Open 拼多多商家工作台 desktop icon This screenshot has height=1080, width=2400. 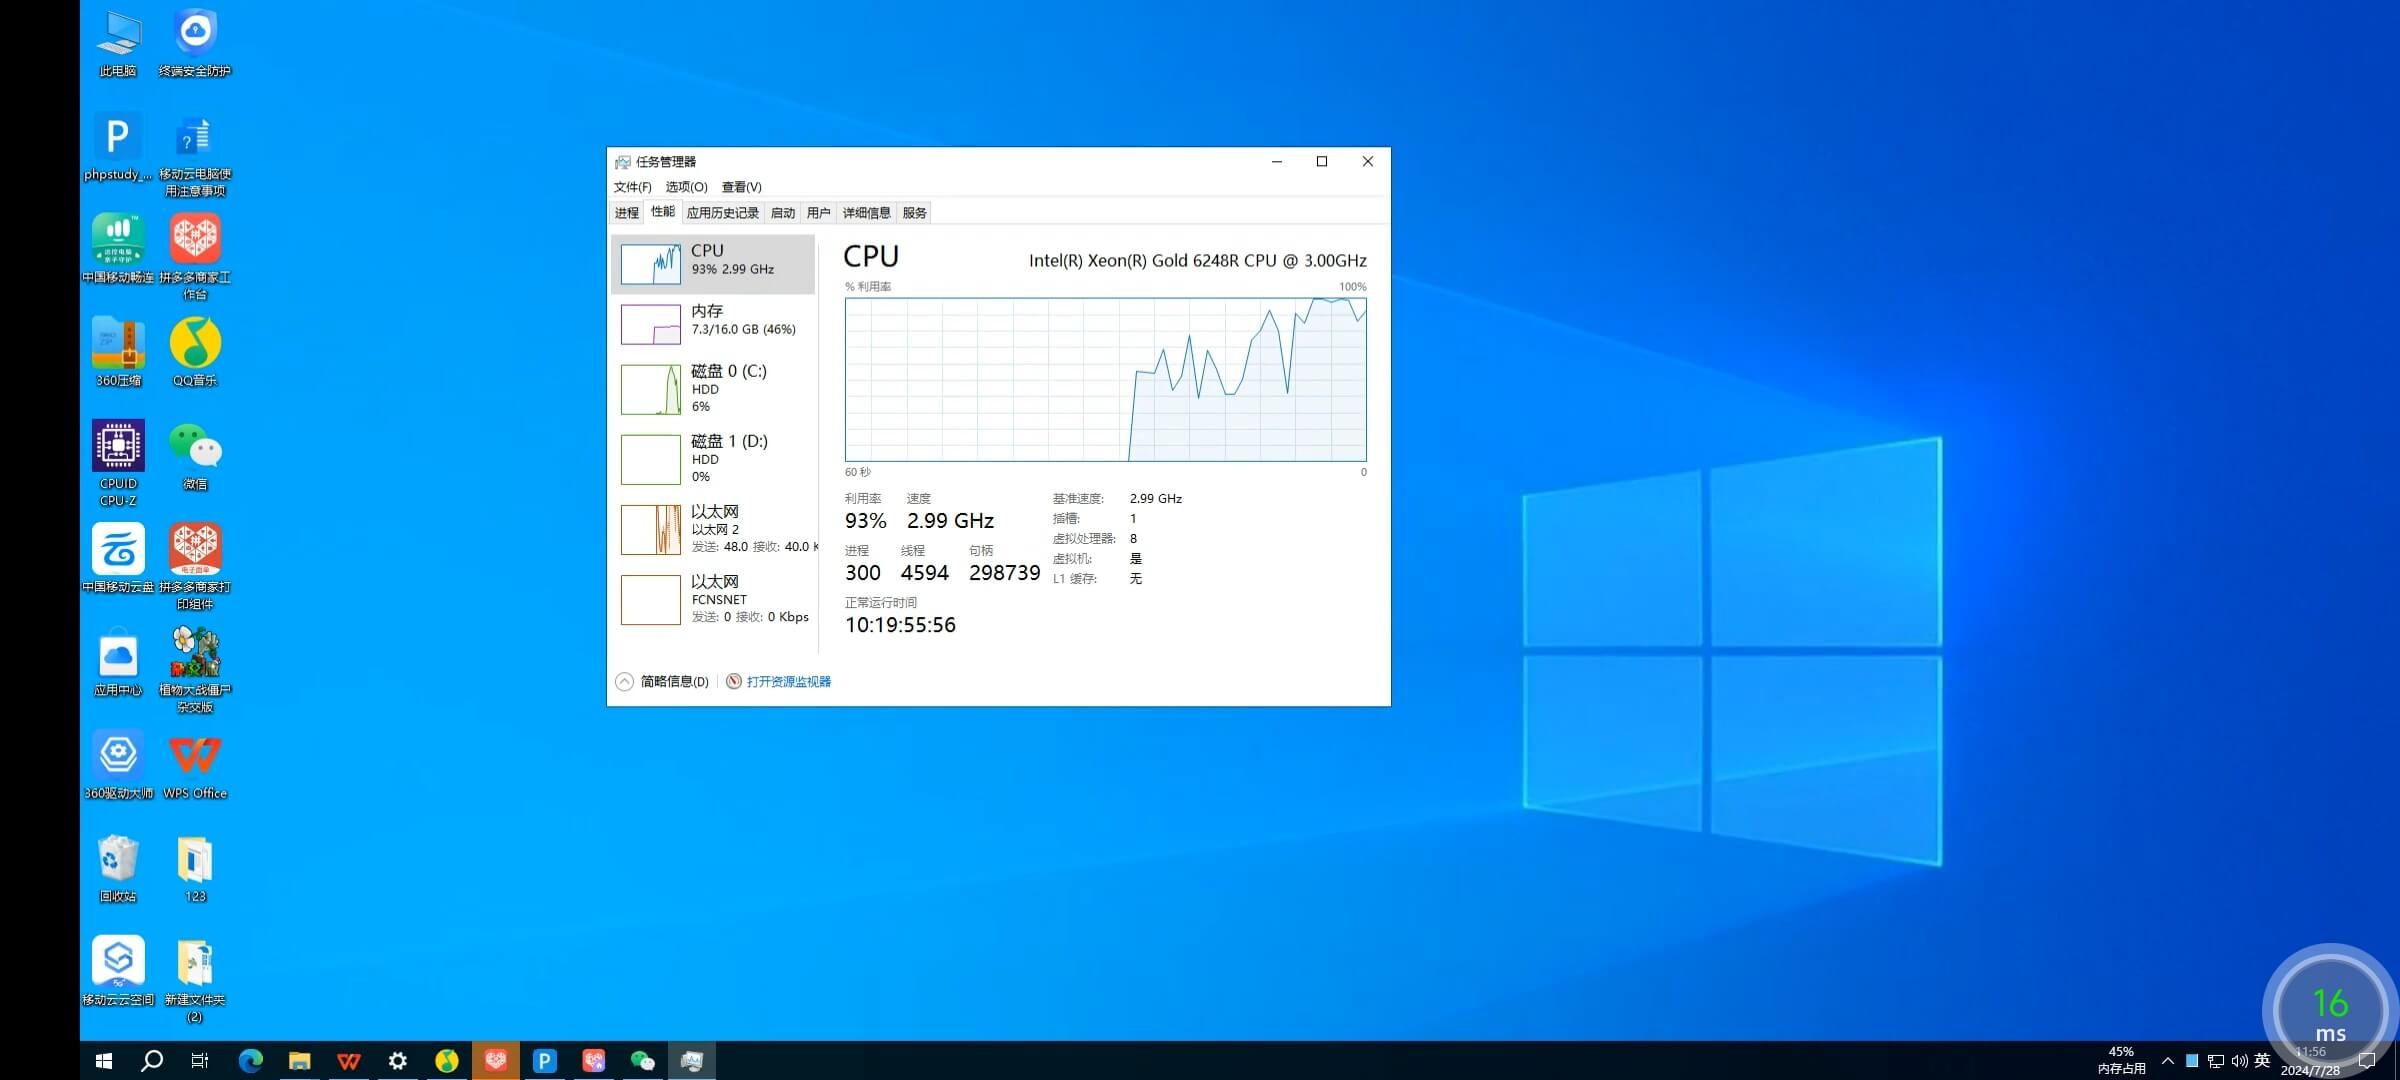pos(195,257)
